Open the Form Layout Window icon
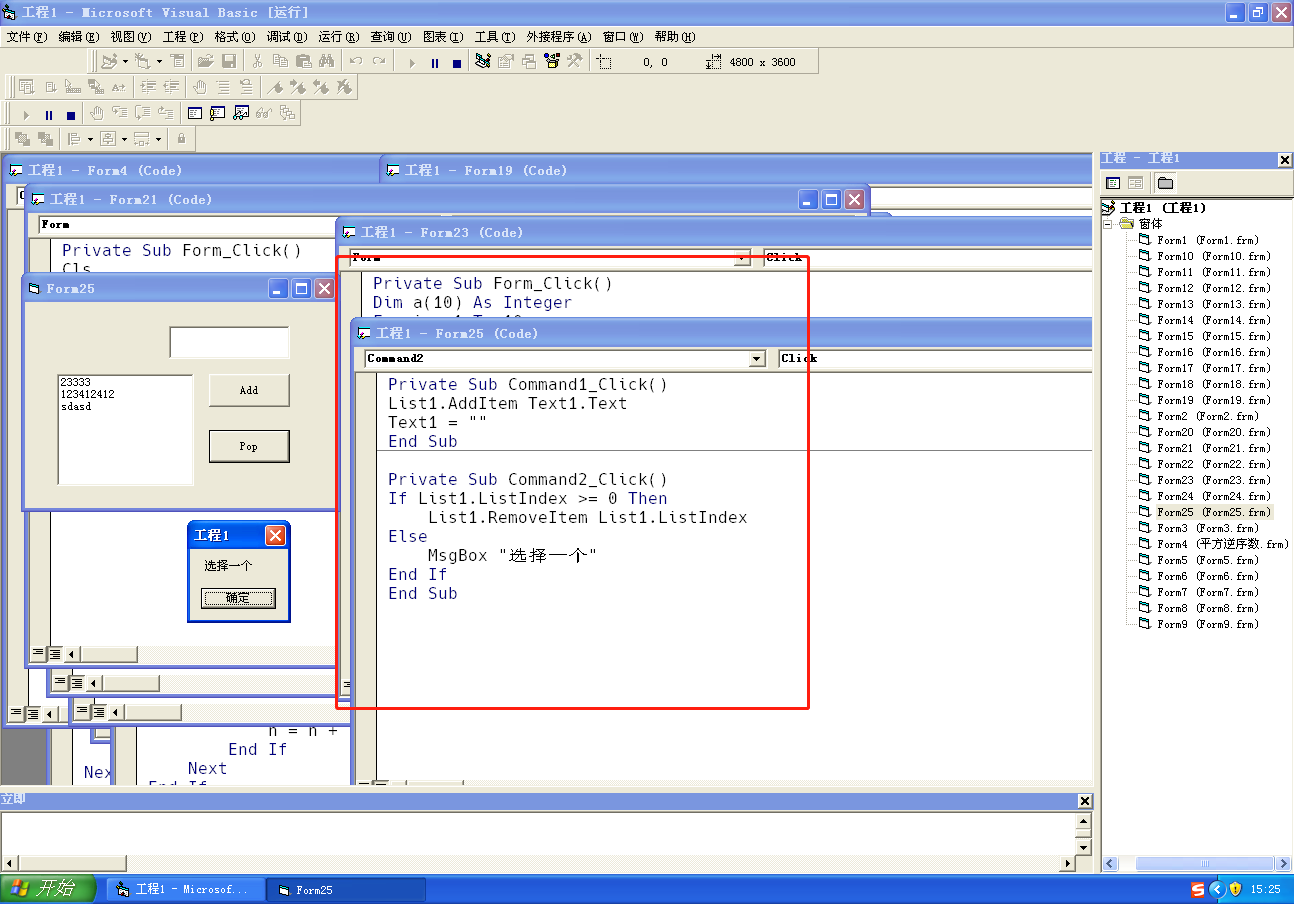1294x904 pixels. [x=529, y=61]
